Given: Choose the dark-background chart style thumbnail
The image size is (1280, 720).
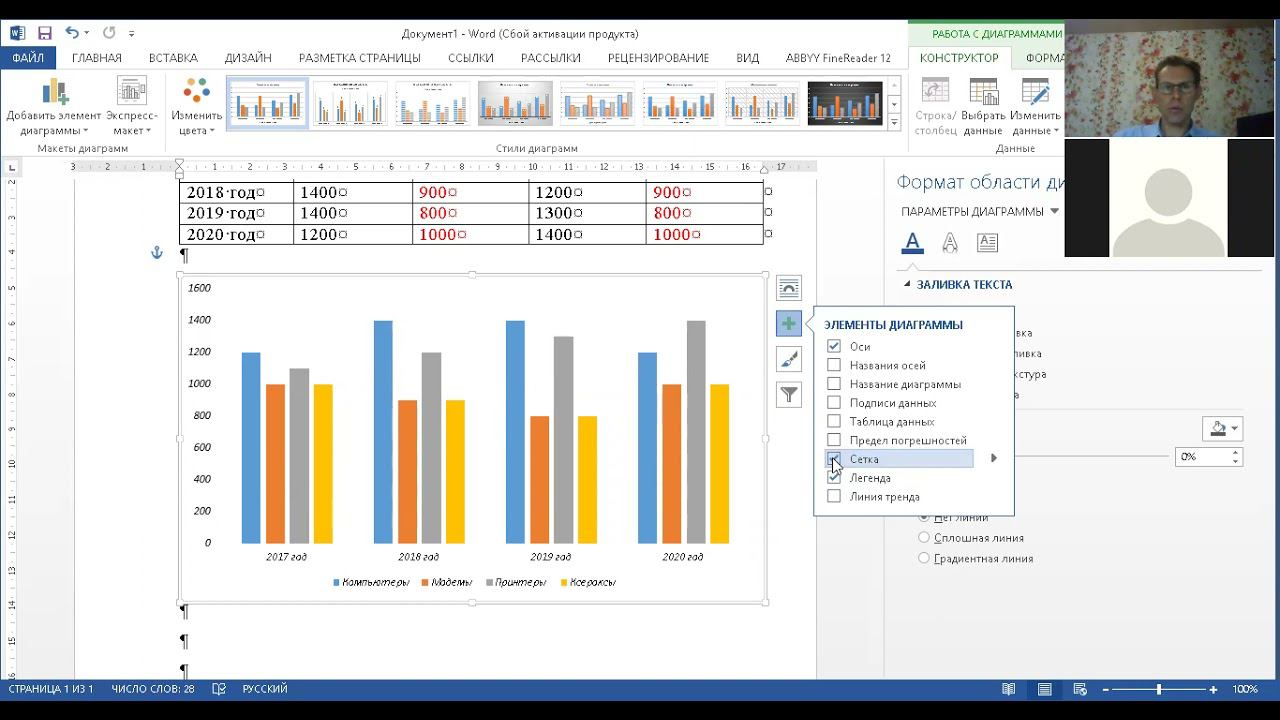Looking at the screenshot, I should (x=845, y=103).
